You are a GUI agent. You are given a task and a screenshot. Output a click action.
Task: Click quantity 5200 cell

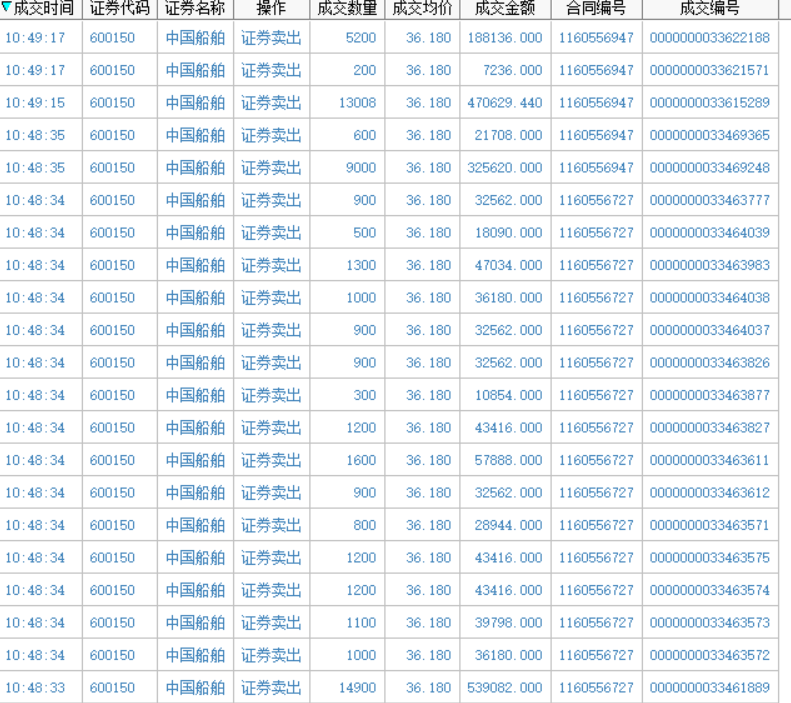[x=361, y=38]
